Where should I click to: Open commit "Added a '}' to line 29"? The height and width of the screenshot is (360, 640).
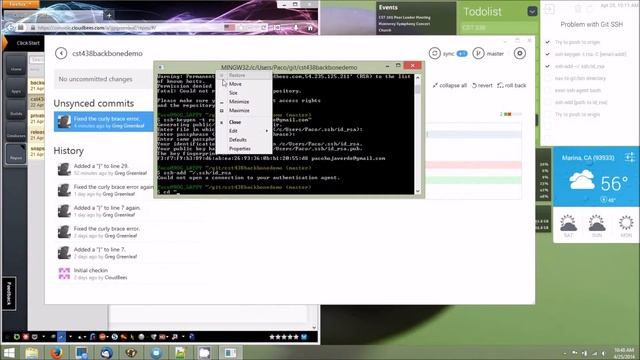point(104,169)
